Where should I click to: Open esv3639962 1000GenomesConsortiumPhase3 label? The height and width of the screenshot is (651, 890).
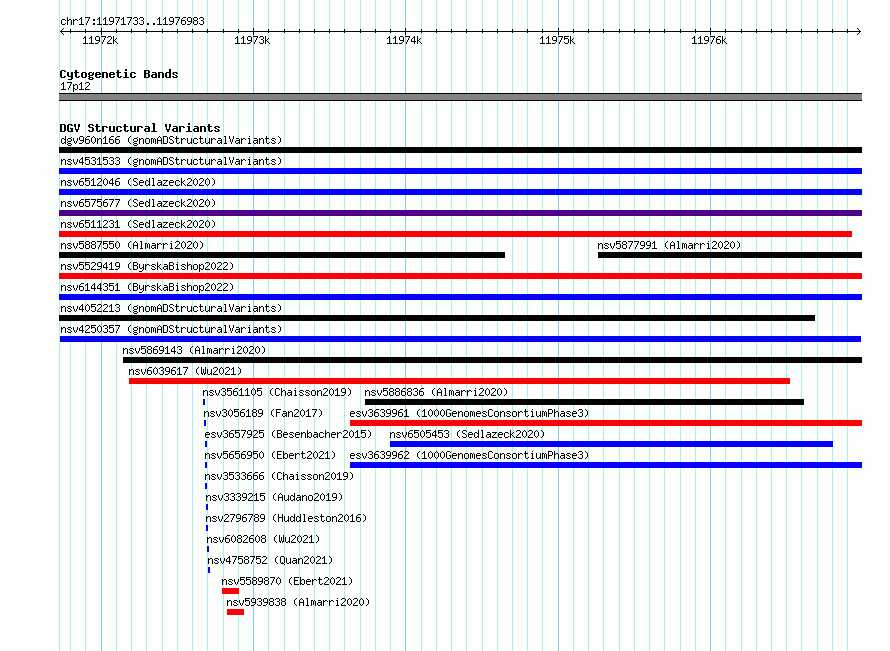coord(469,455)
